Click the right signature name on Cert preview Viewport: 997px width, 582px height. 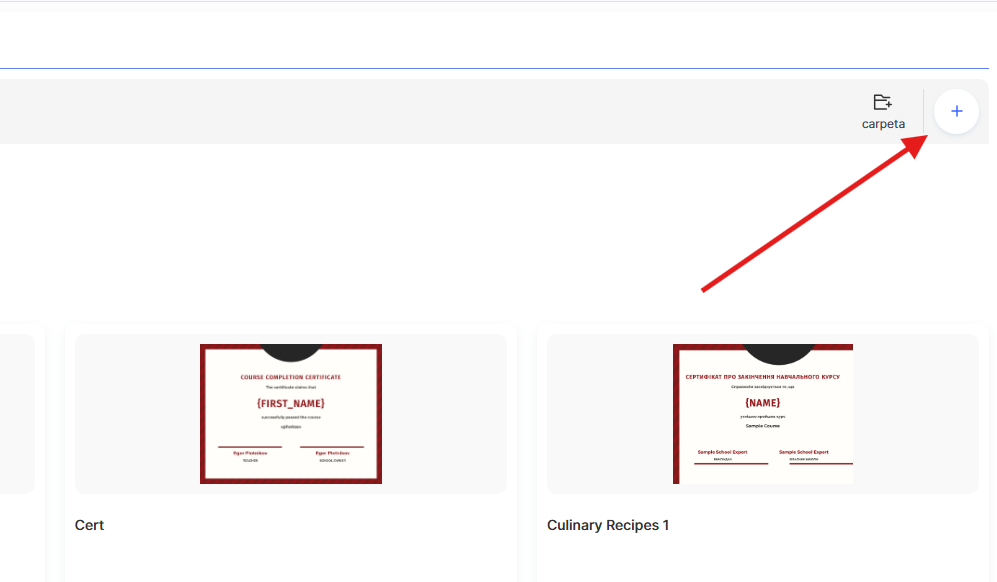point(332,453)
